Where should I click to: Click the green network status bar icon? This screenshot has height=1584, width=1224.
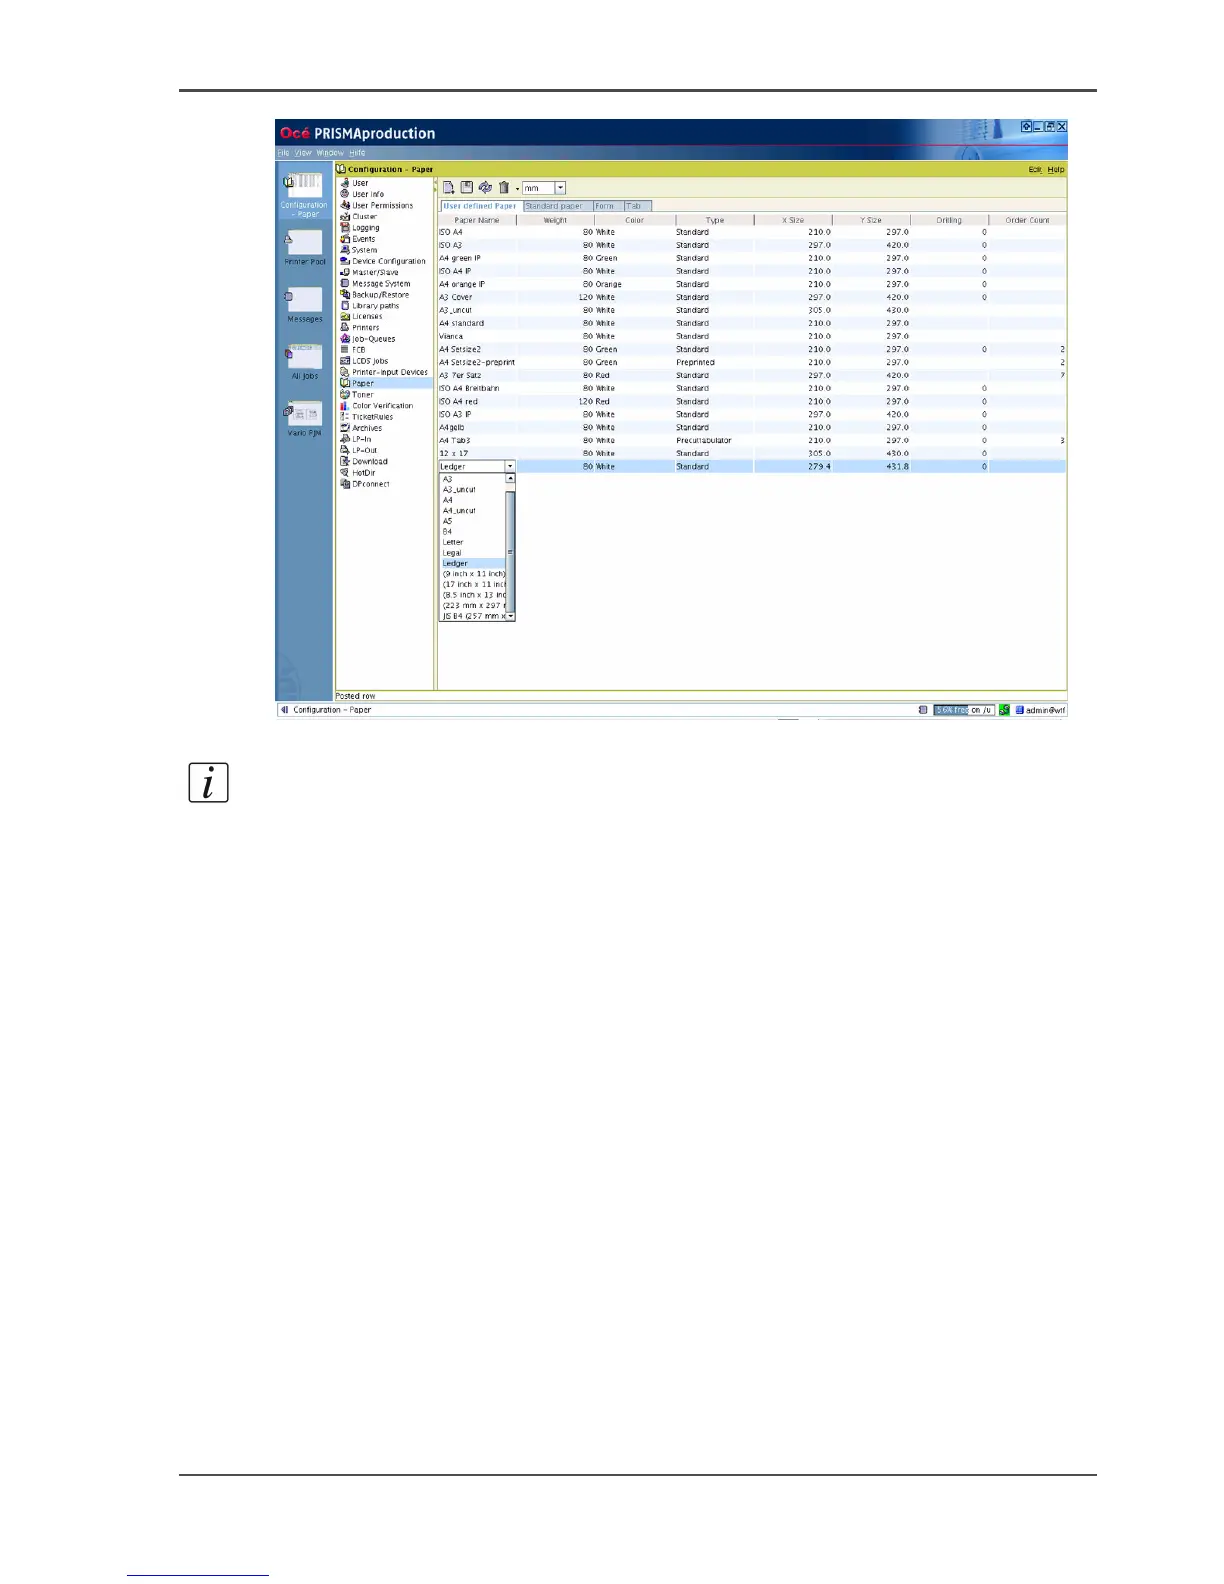[1004, 710]
